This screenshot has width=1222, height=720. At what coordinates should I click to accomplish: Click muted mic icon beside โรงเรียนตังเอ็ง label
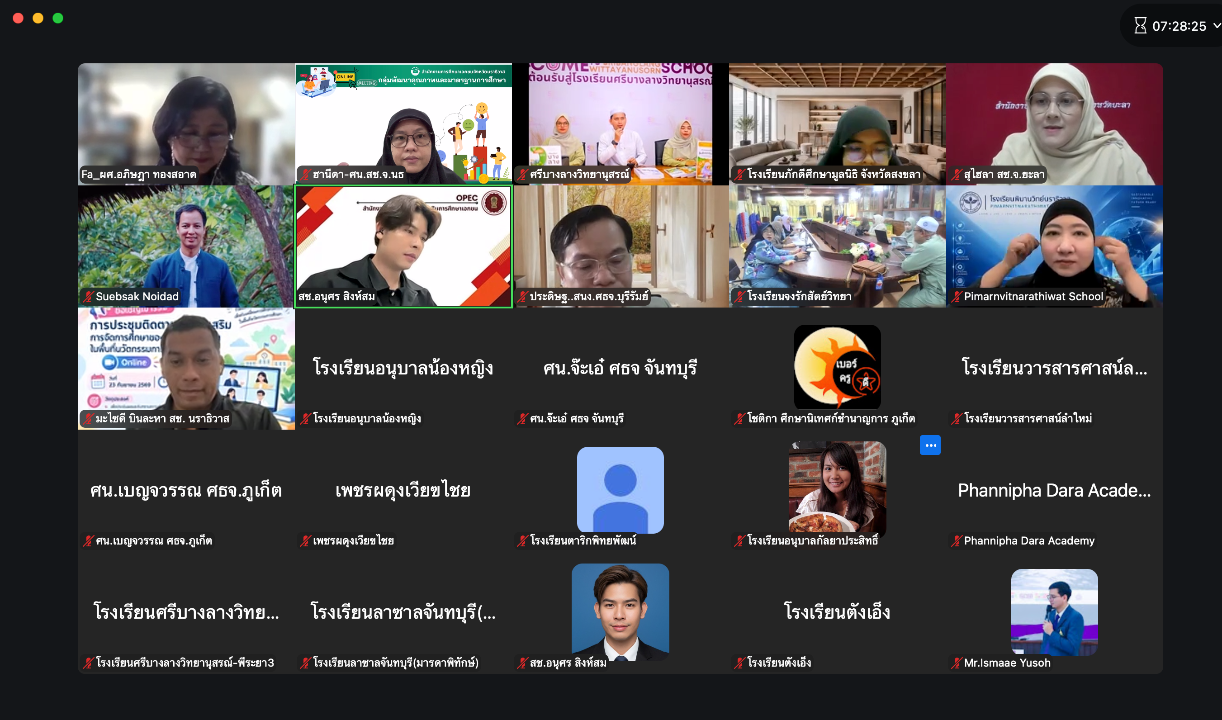[x=739, y=663]
